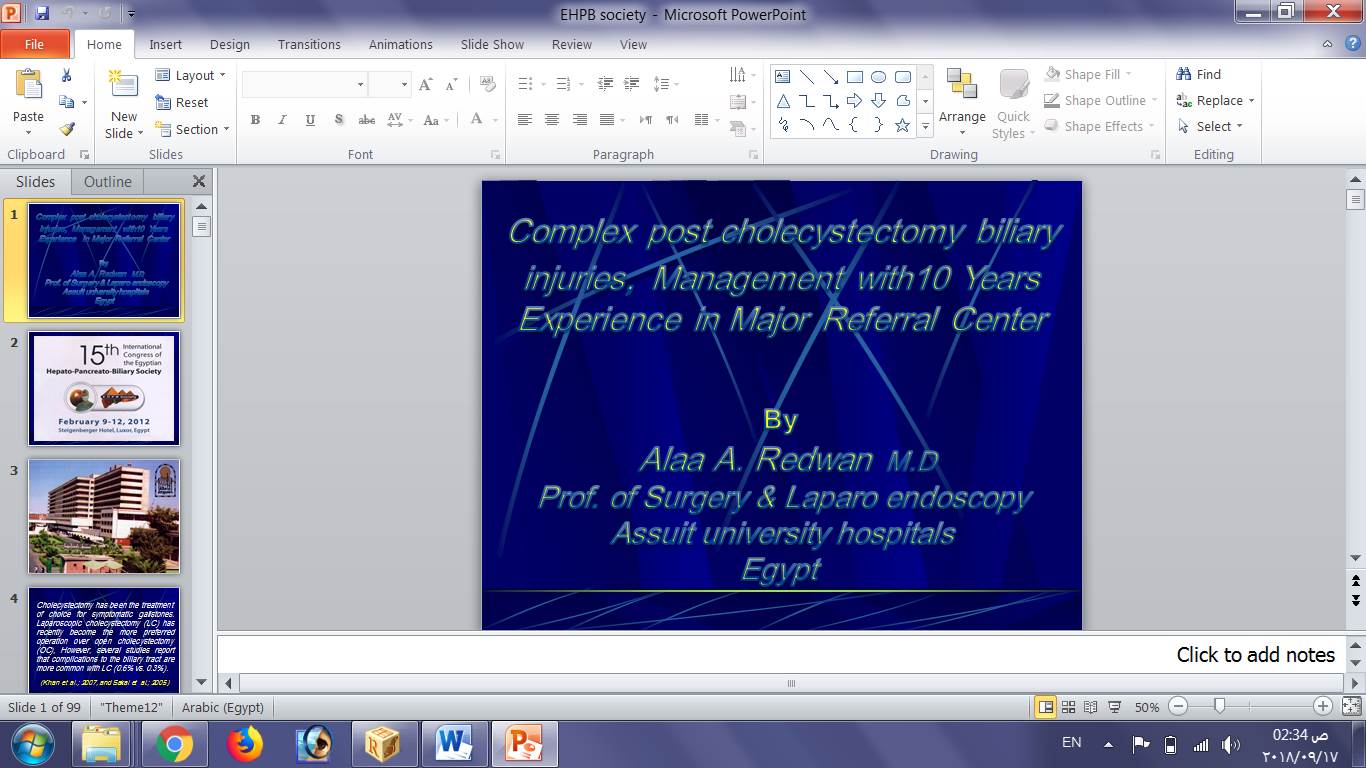The image size is (1366, 768).
Task: Select the Format Painter brush icon
Action: point(67,129)
